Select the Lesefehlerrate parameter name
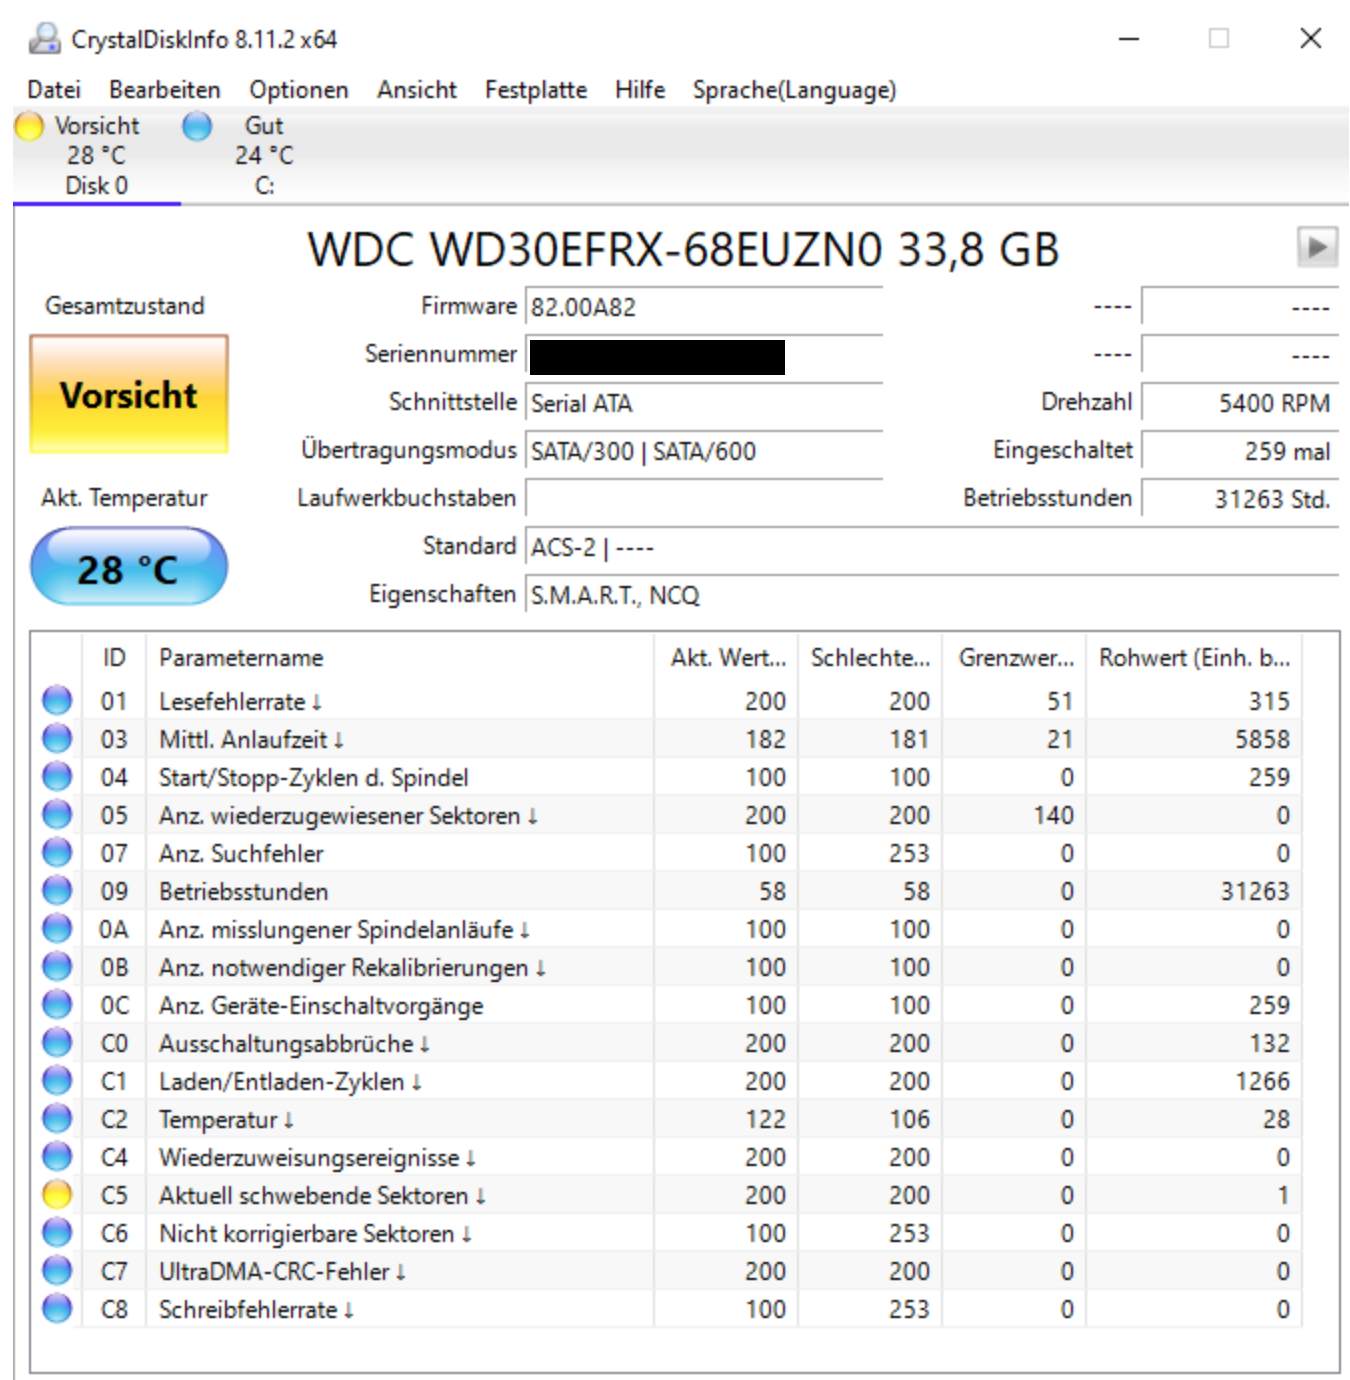Screen dimensions: 1350x1380 point(240,702)
